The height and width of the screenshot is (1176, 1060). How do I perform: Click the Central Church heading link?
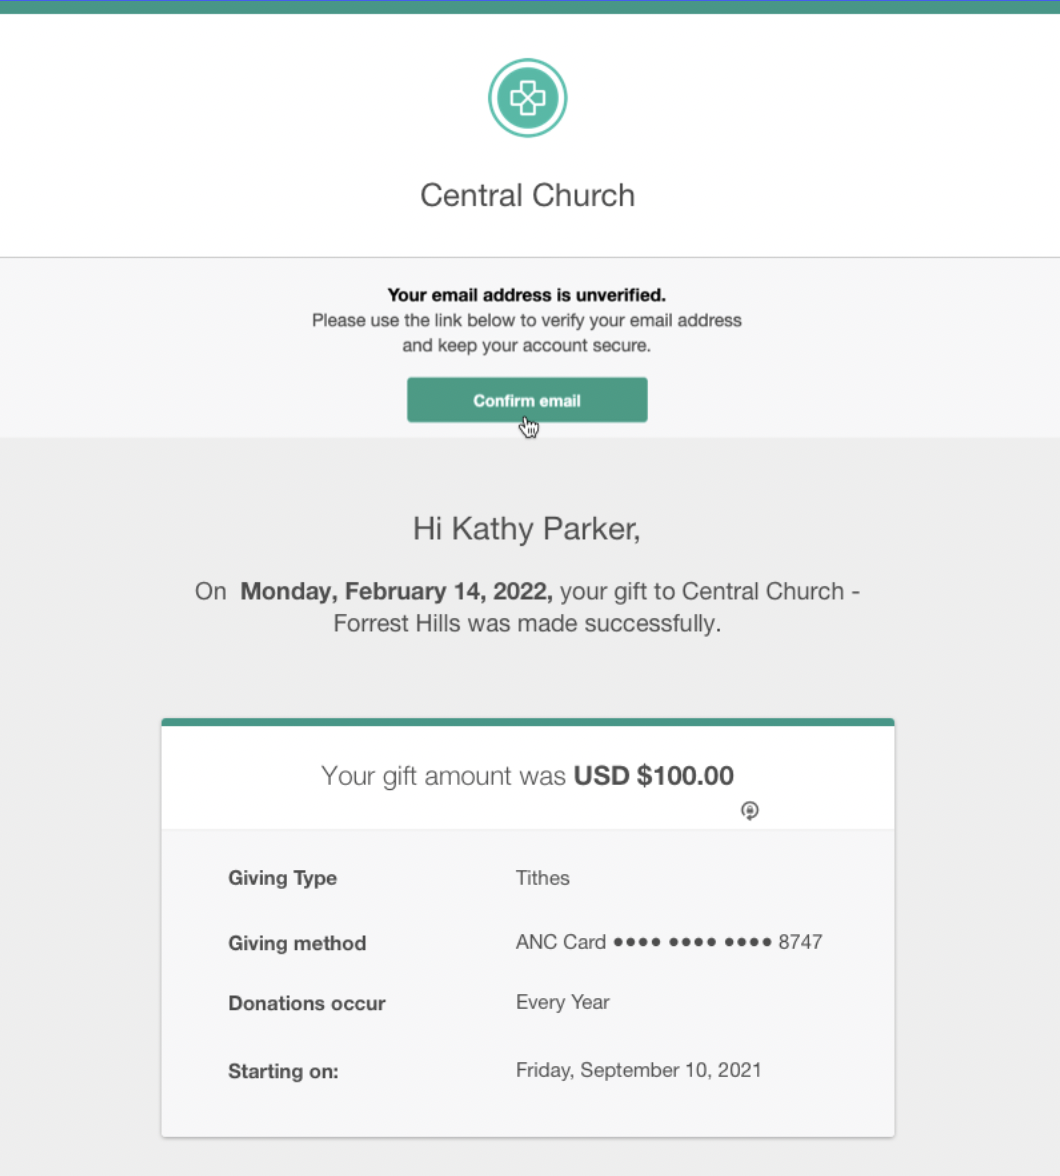click(527, 195)
